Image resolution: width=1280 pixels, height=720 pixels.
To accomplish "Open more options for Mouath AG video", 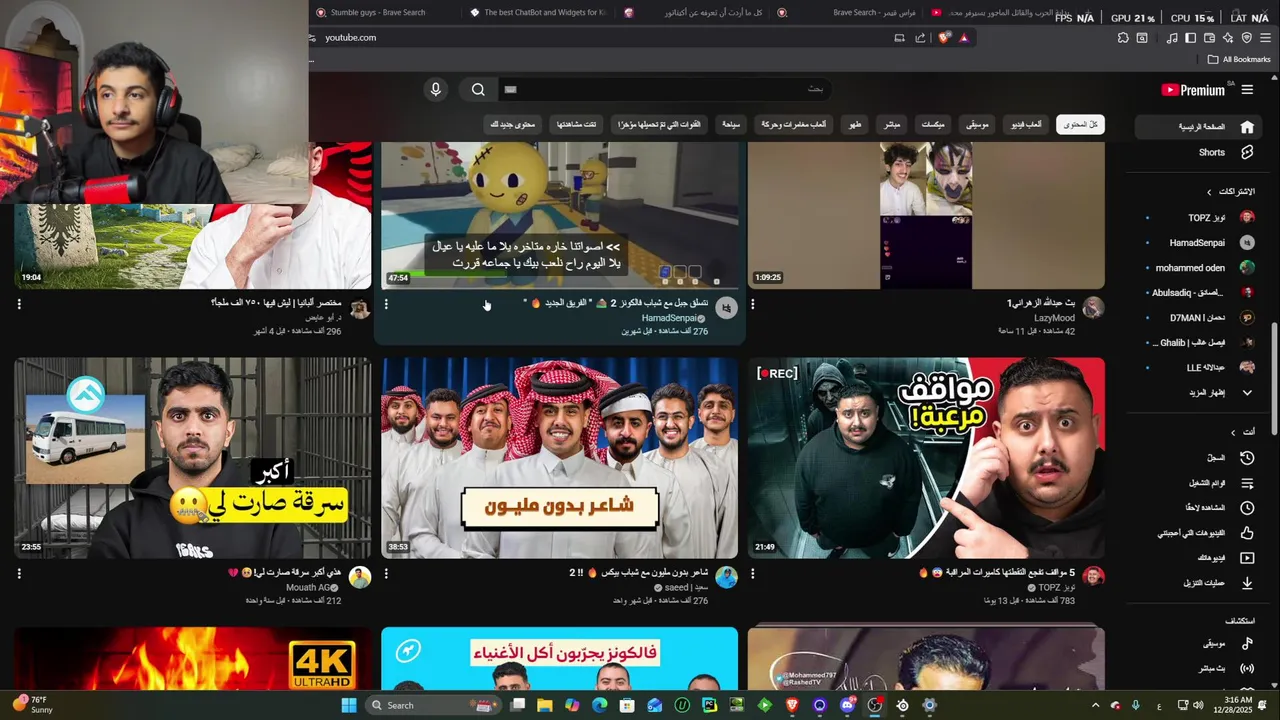I will pos(19,574).
